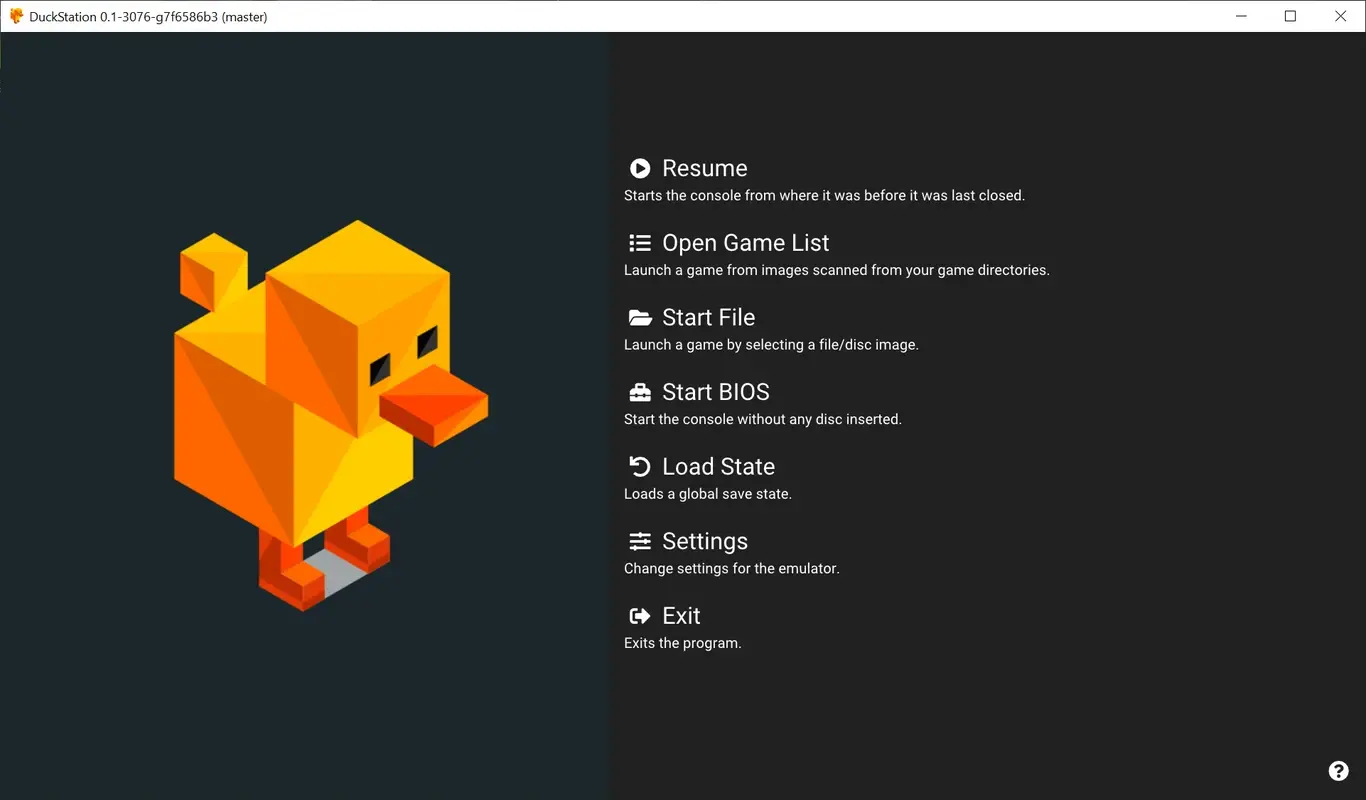
Task: Click the DuckStation version text in the title bar
Action: pyautogui.click(x=147, y=16)
